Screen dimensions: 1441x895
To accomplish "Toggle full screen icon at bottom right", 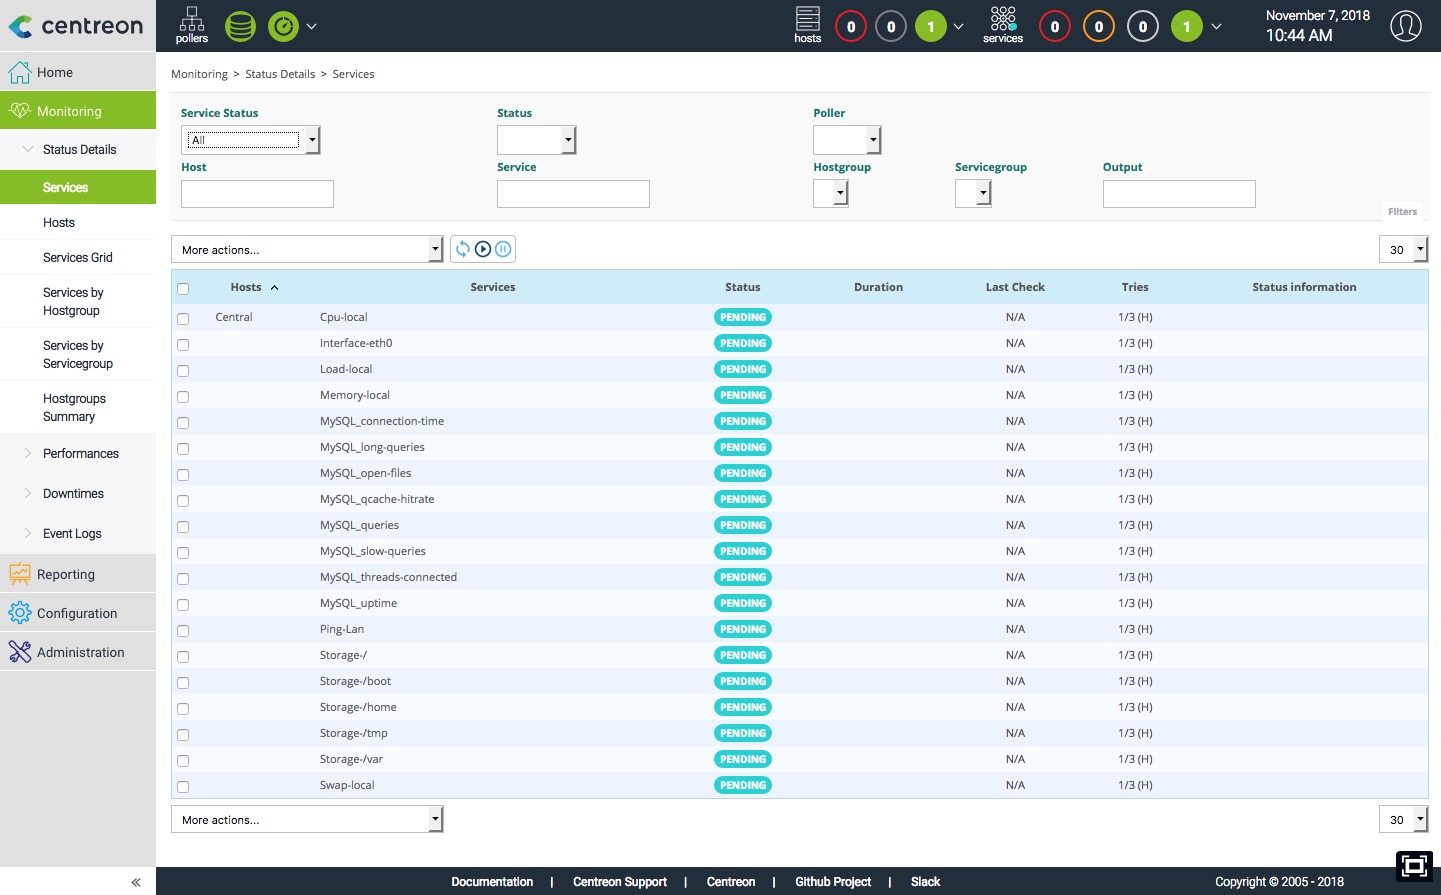I will point(1414,866).
